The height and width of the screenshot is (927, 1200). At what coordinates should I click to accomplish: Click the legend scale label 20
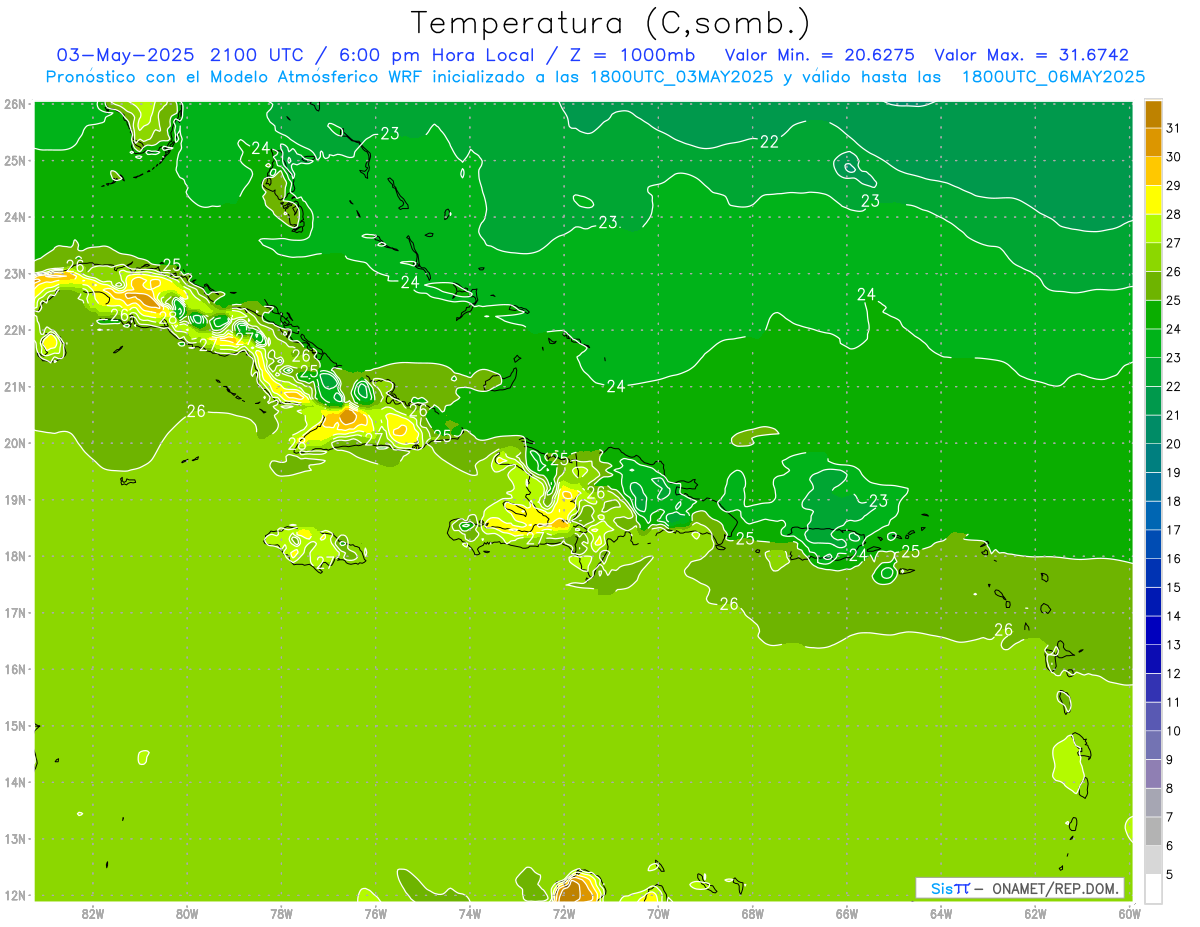click(1174, 444)
